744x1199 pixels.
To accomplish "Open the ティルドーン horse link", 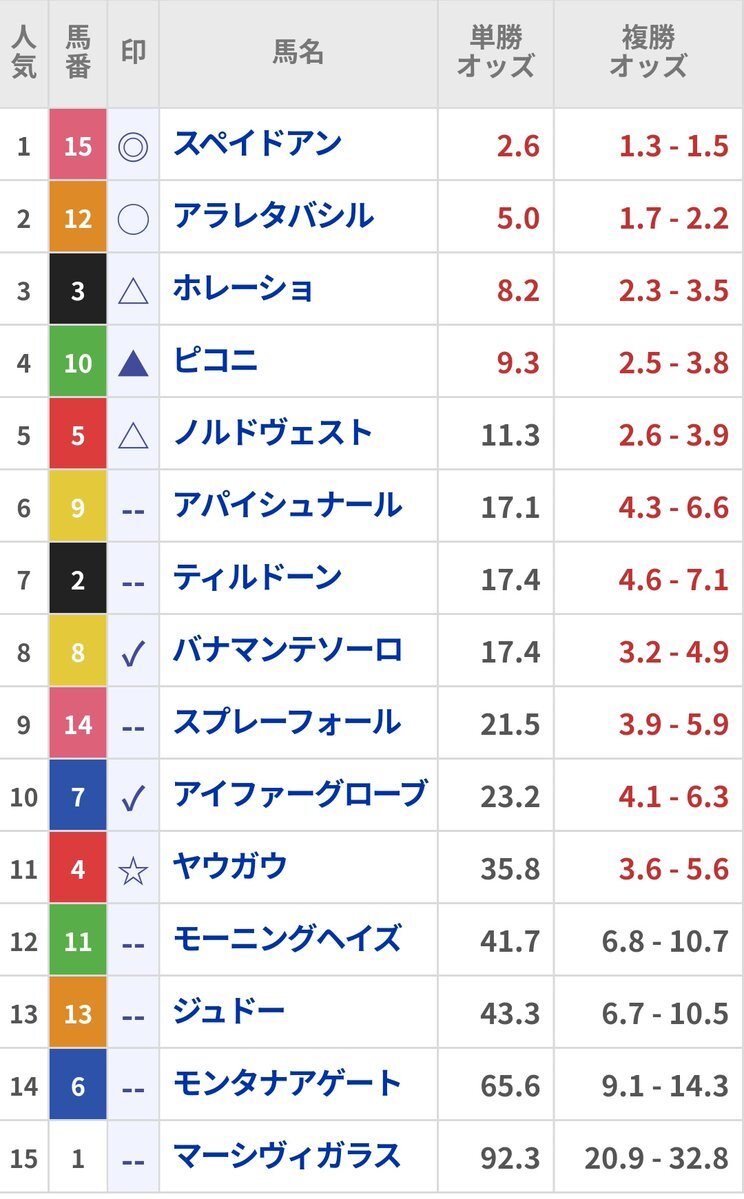I will point(258,577).
